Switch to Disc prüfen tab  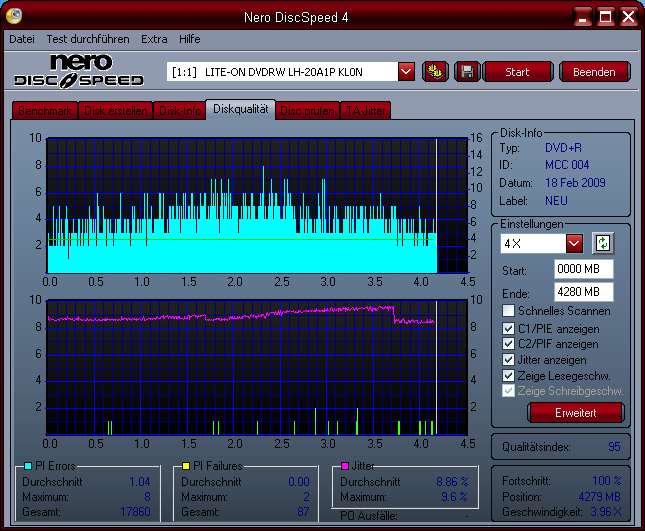(x=307, y=111)
